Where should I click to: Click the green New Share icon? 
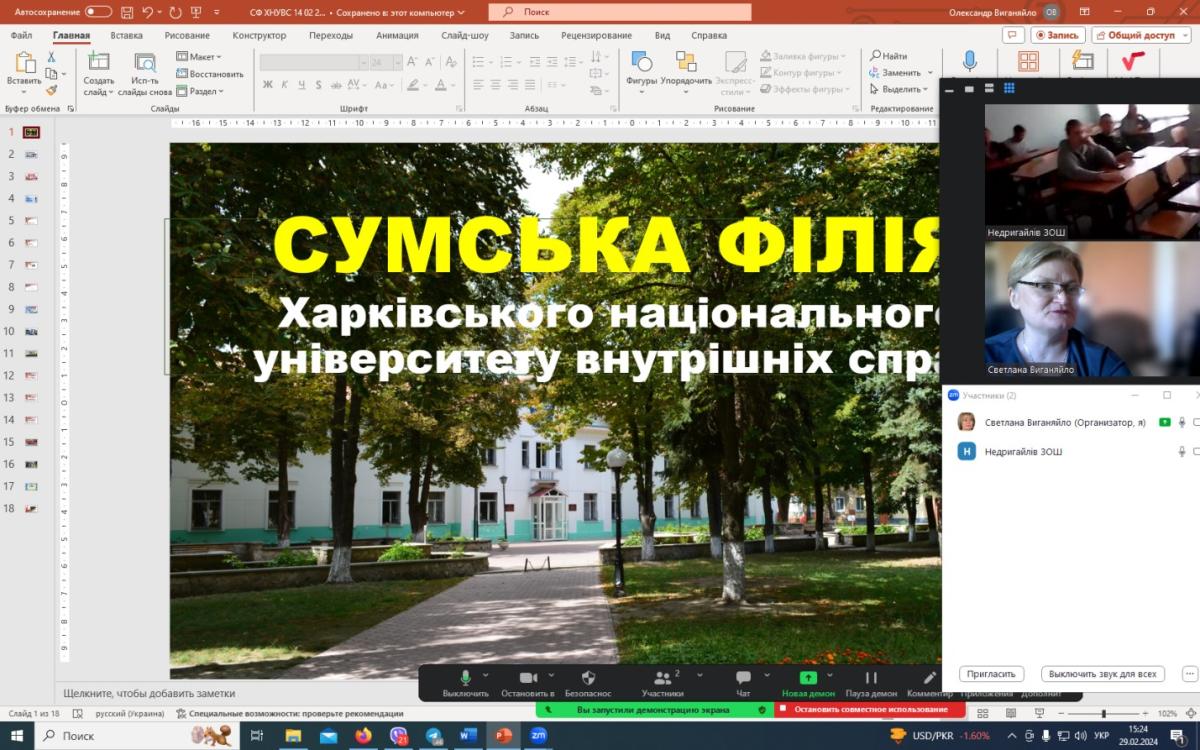coord(808,678)
